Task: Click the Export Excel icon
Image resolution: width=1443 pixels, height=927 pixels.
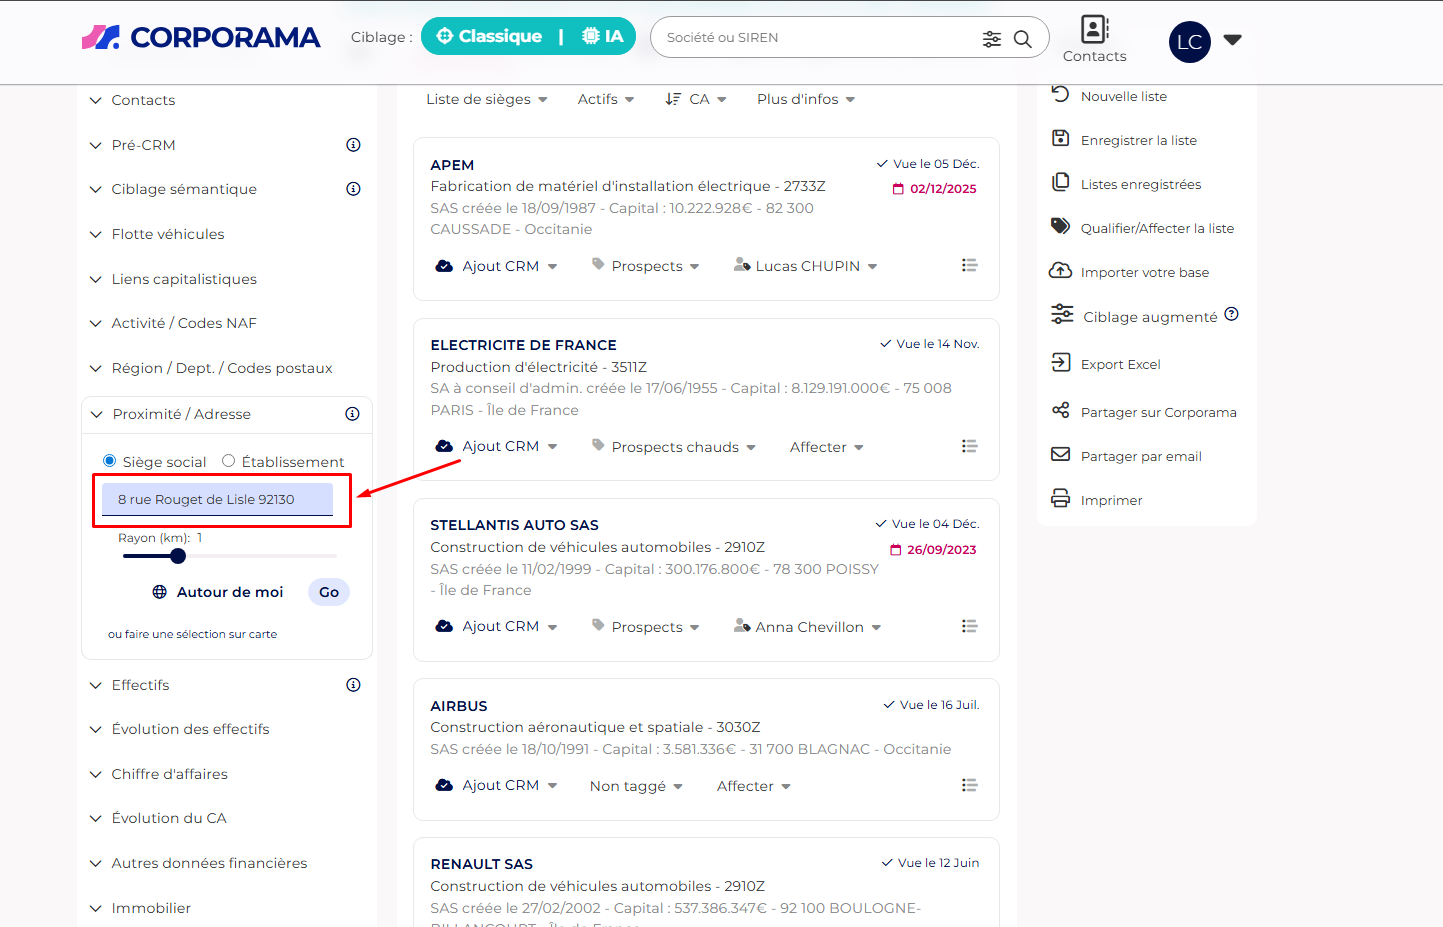Action: click(1061, 363)
